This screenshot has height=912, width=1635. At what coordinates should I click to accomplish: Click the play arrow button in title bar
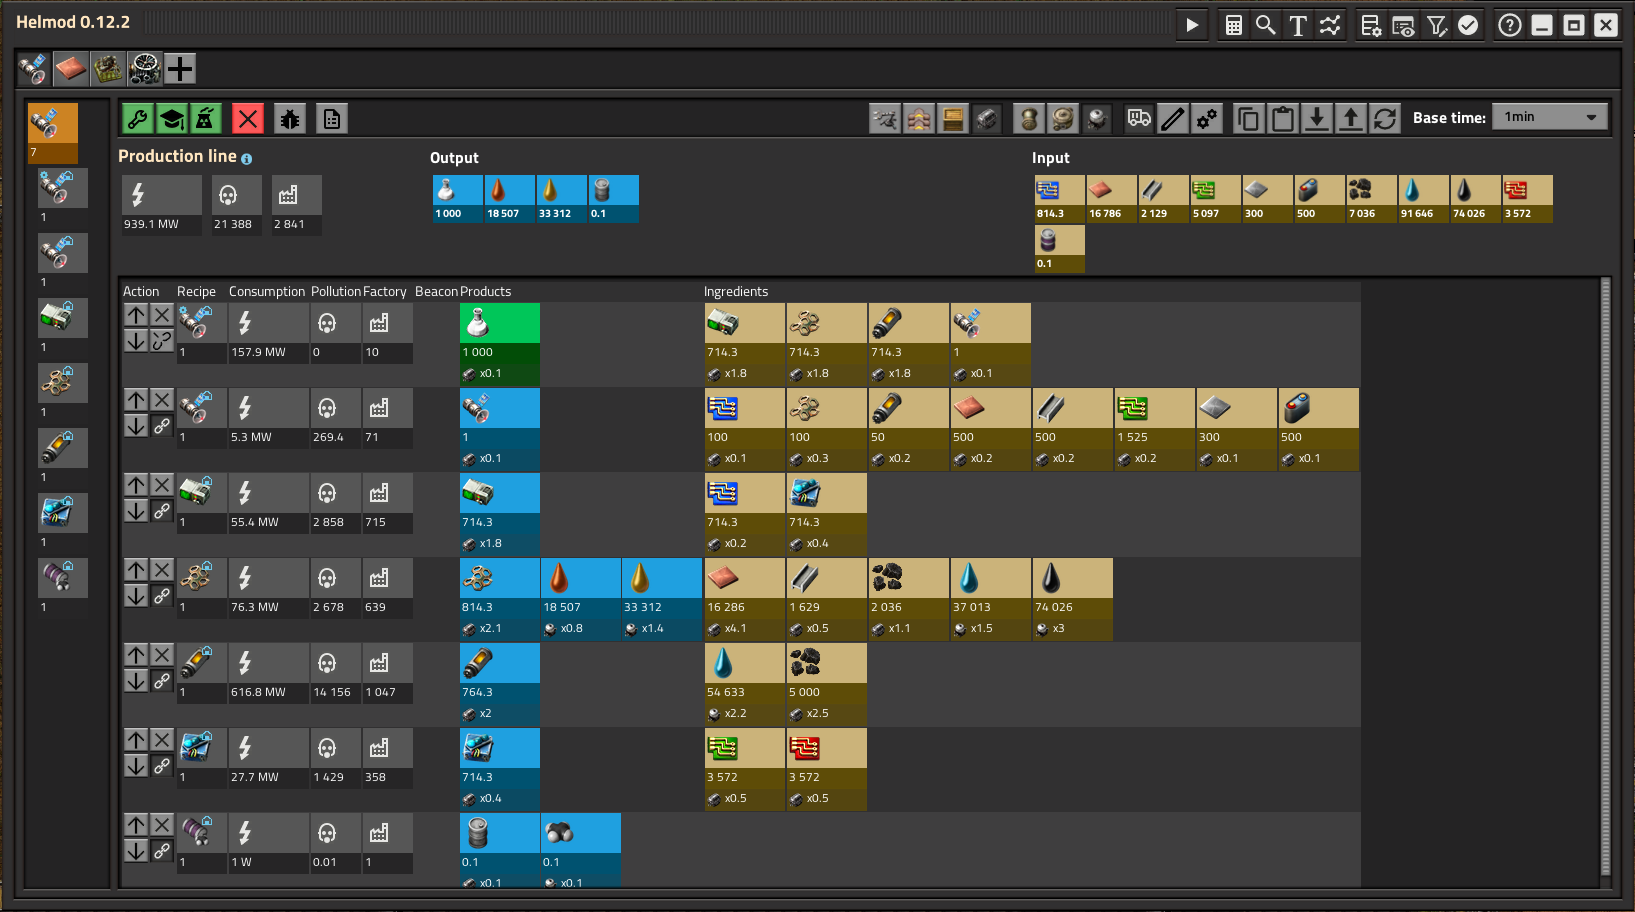pyautogui.click(x=1191, y=25)
